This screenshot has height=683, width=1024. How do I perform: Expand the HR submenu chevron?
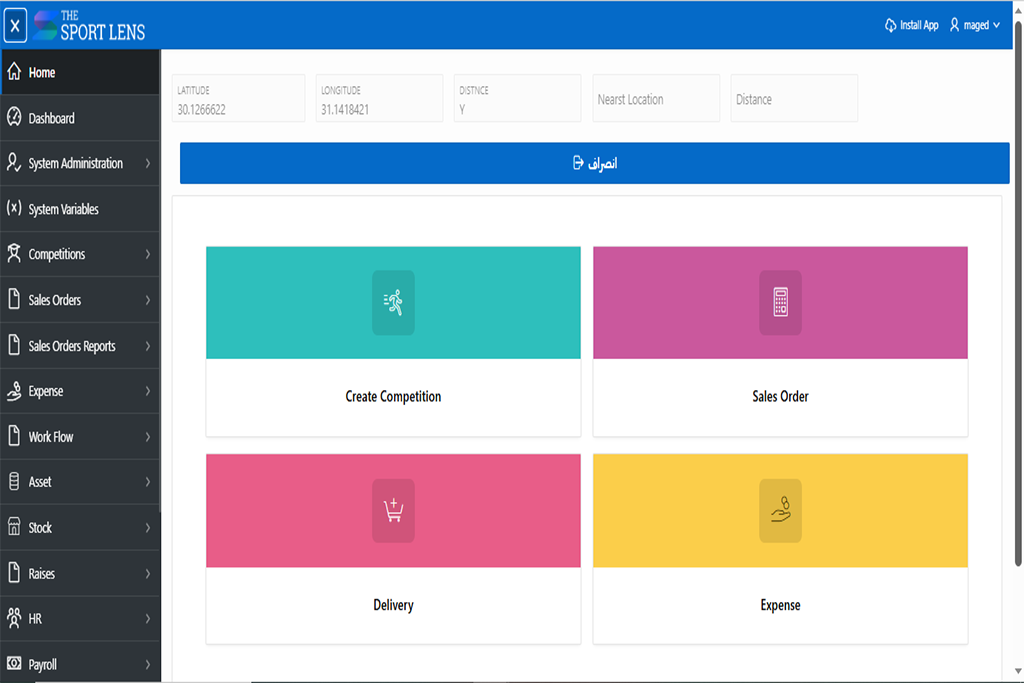[x=147, y=619]
